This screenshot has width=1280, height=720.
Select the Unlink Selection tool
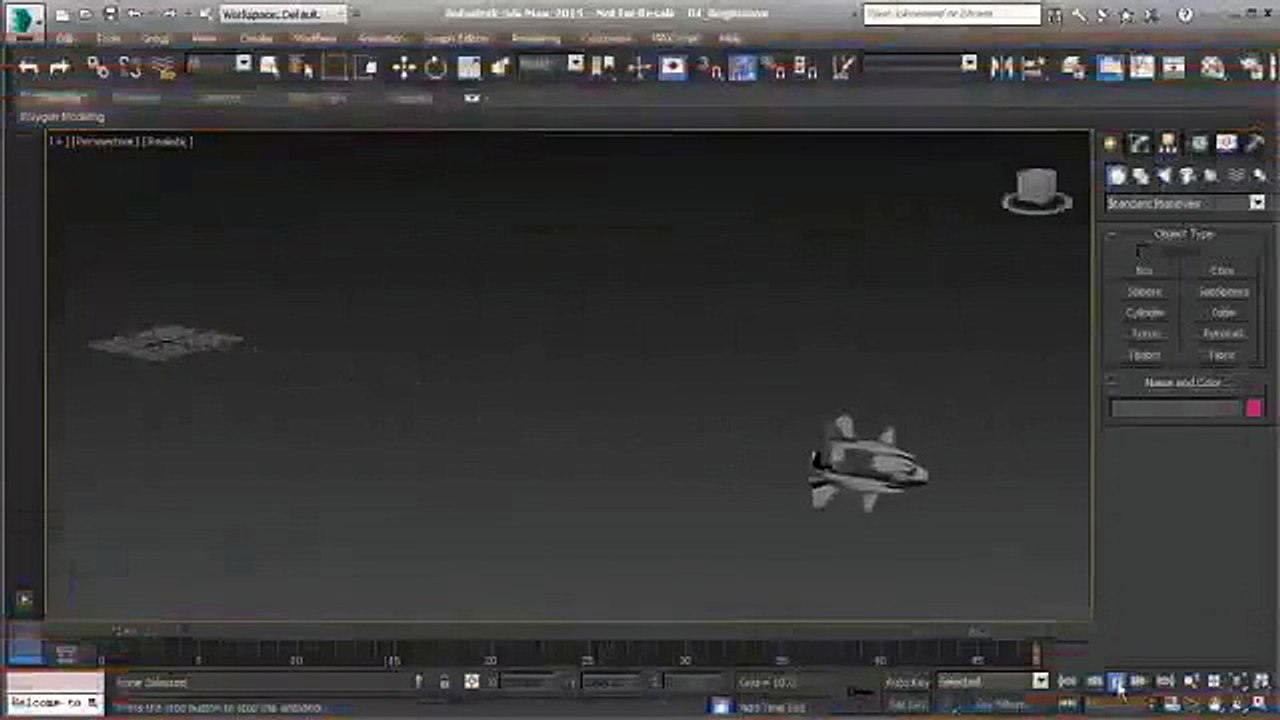point(130,67)
